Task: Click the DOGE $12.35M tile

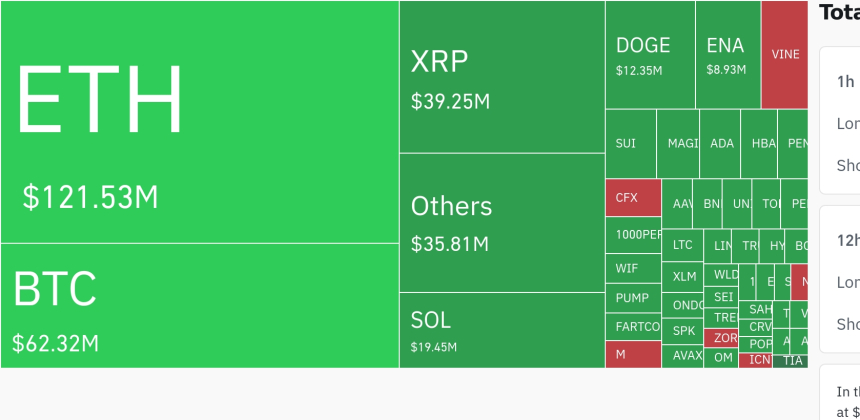Action: pos(650,55)
